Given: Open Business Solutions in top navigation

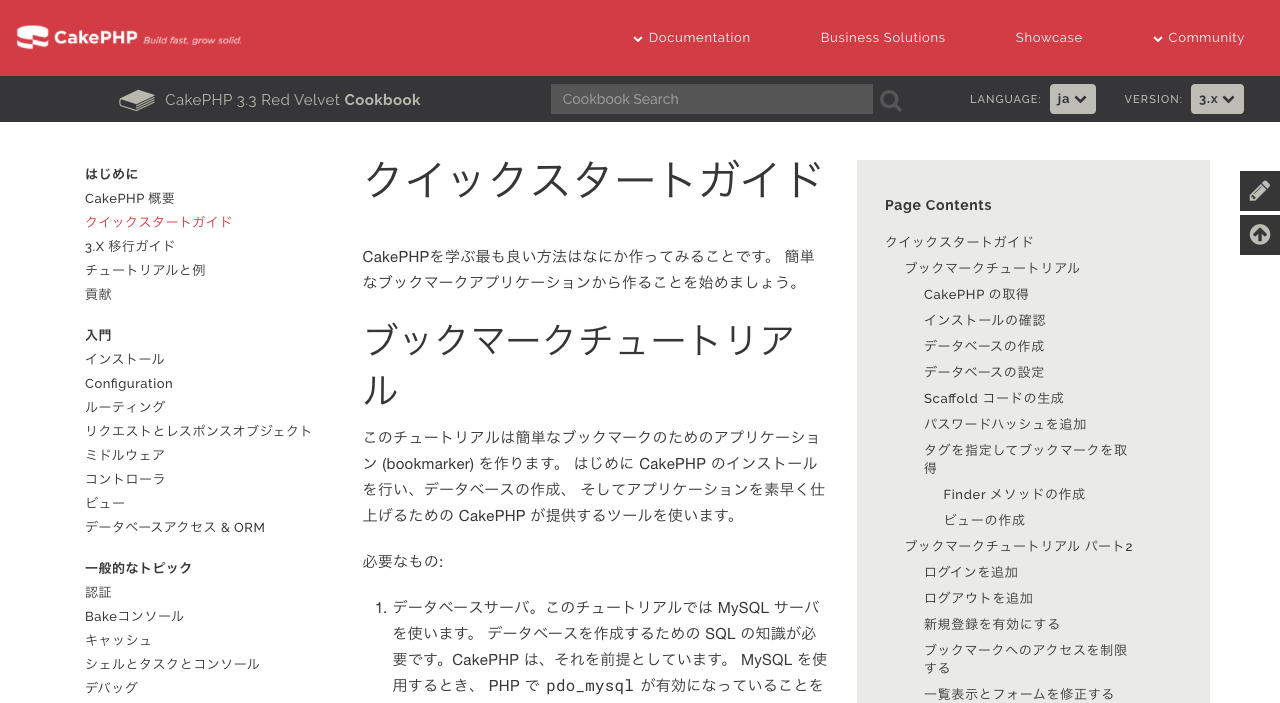Looking at the screenshot, I should click(x=883, y=38).
